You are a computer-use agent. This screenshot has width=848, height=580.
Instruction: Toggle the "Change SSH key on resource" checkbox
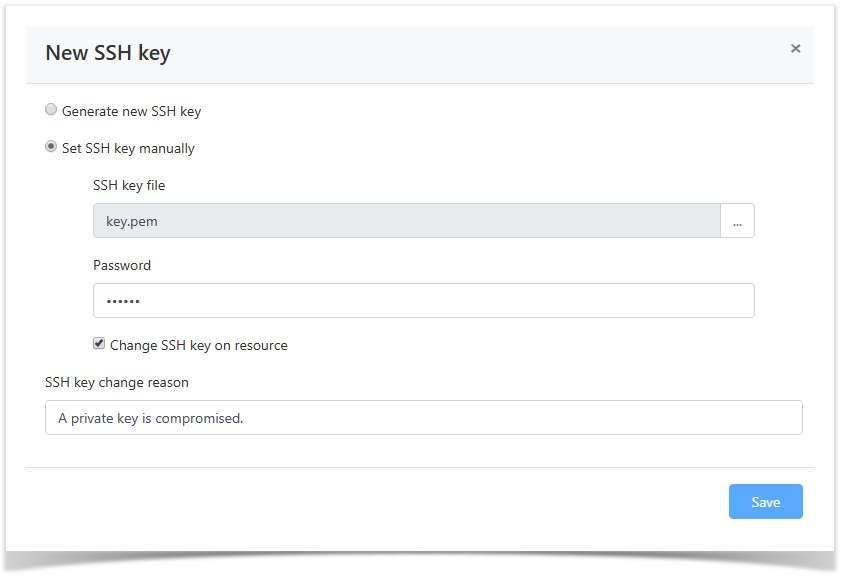99,344
